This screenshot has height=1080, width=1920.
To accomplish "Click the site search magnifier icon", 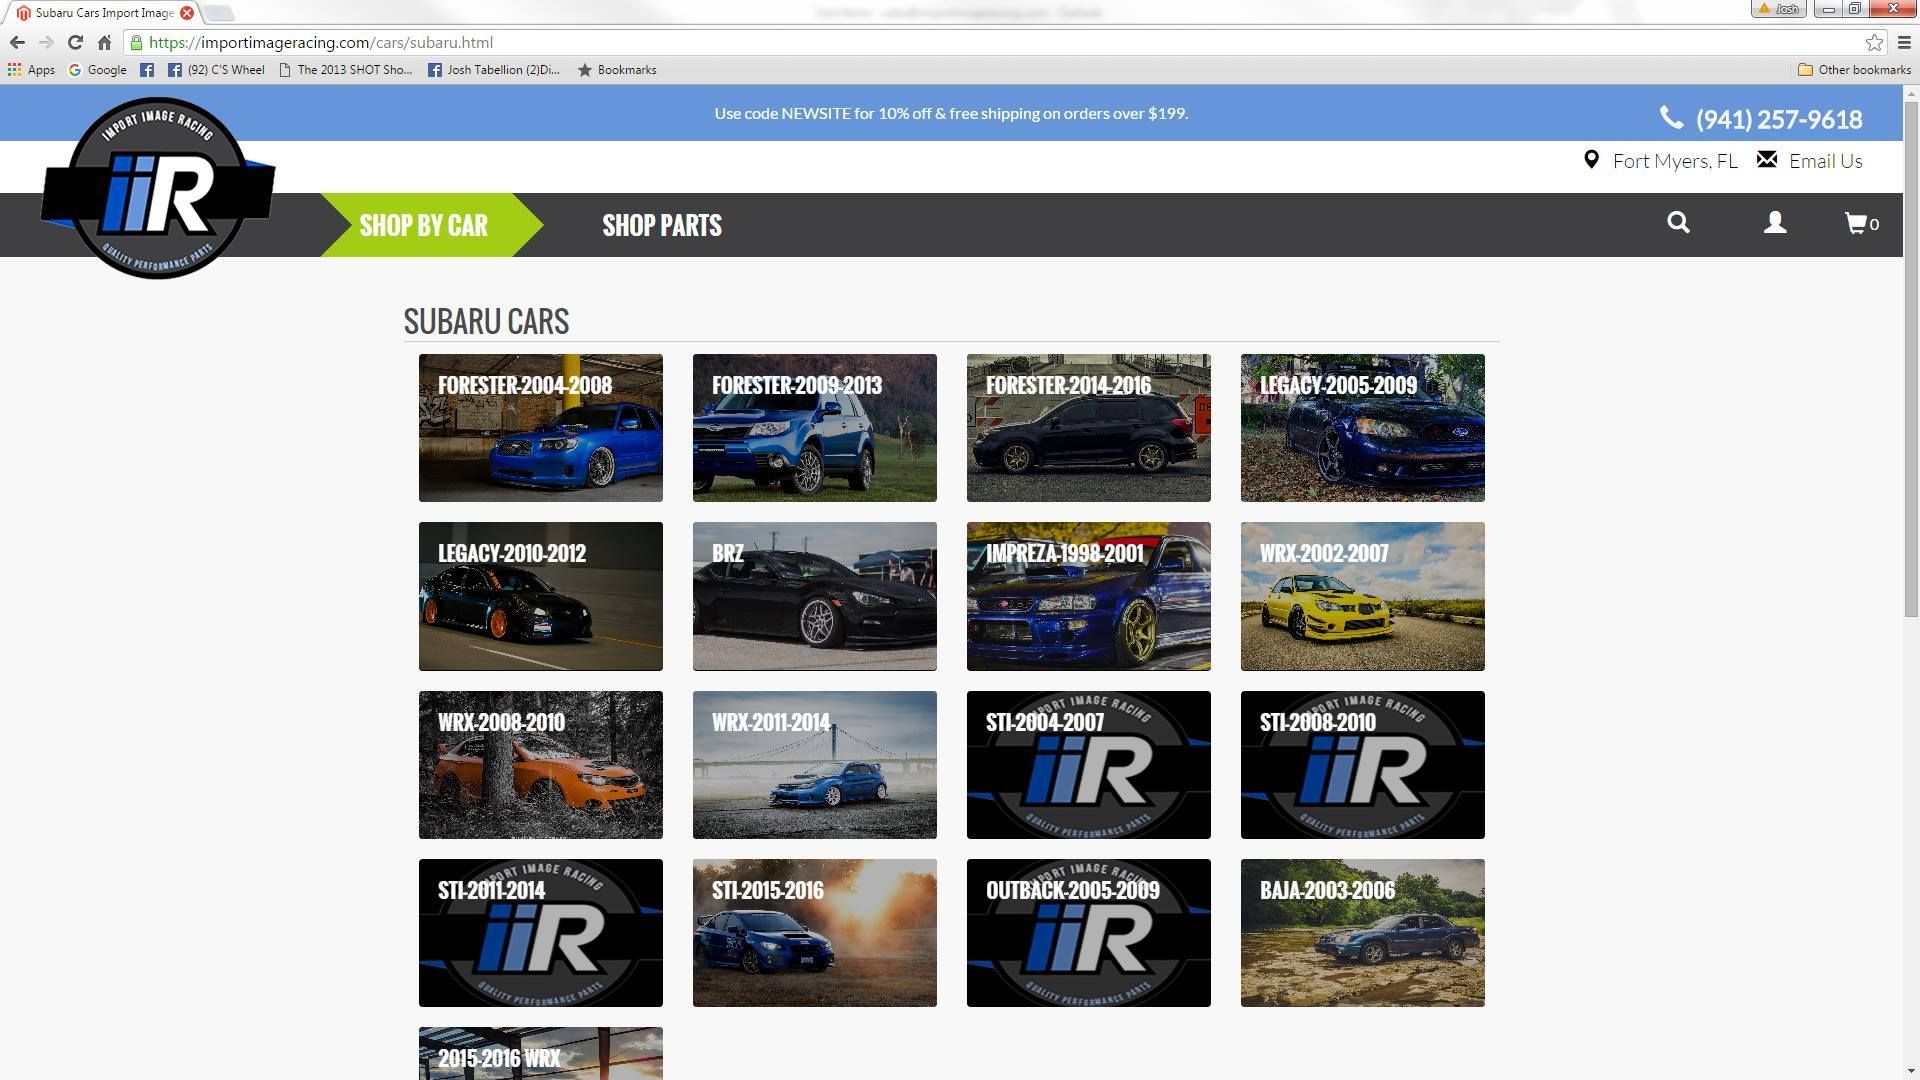I will point(1679,223).
